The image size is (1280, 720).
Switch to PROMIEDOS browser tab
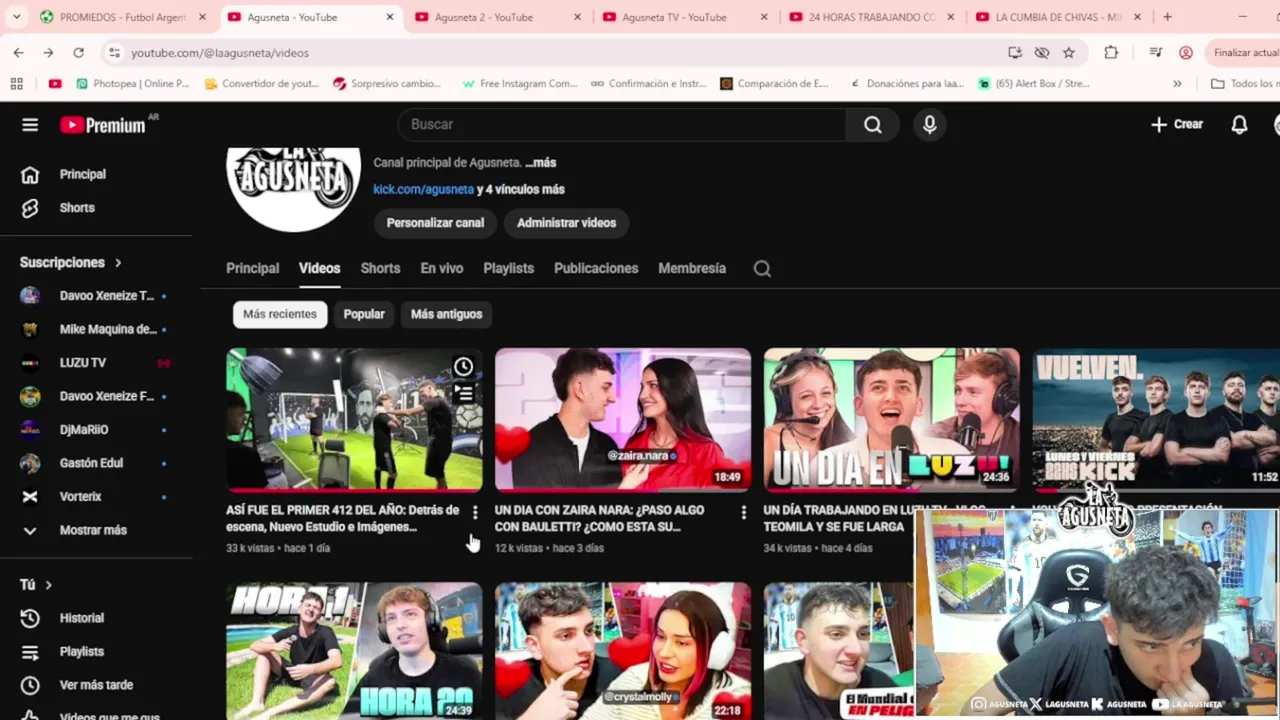[123, 17]
